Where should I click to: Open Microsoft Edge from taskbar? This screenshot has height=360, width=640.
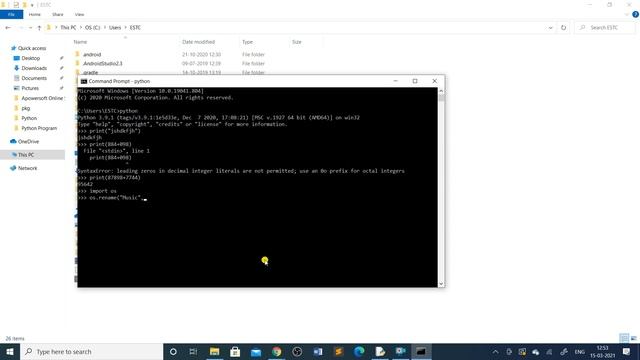tap(359, 351)
